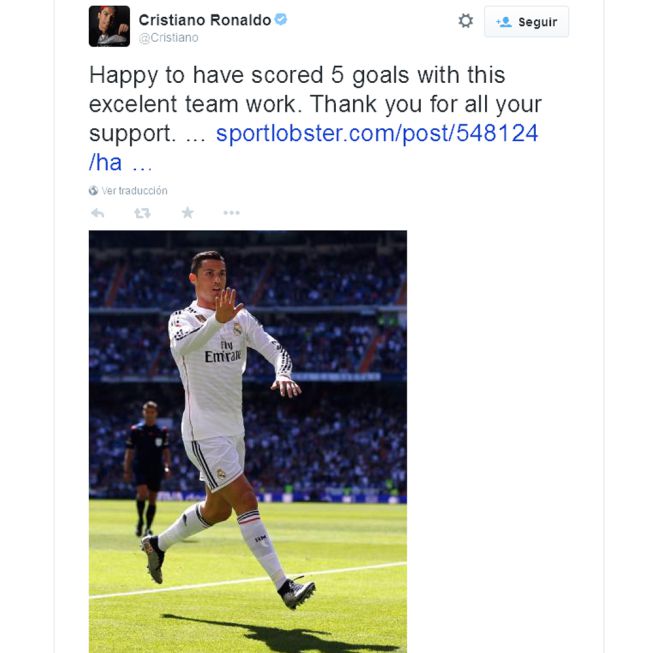Click the "/ha …" link continuation
Screen dimensions: 653x653
pyautogui.click(x=120, y=162)
